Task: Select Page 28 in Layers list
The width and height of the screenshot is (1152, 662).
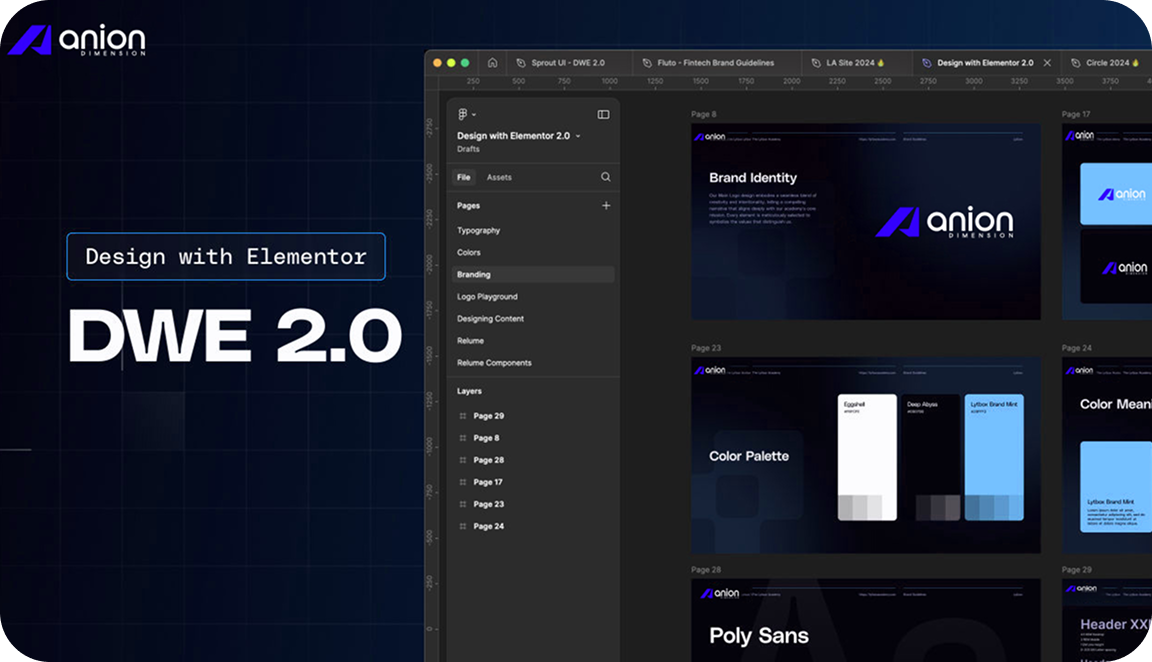Action: pyautogui.click(x=488, y=460)
